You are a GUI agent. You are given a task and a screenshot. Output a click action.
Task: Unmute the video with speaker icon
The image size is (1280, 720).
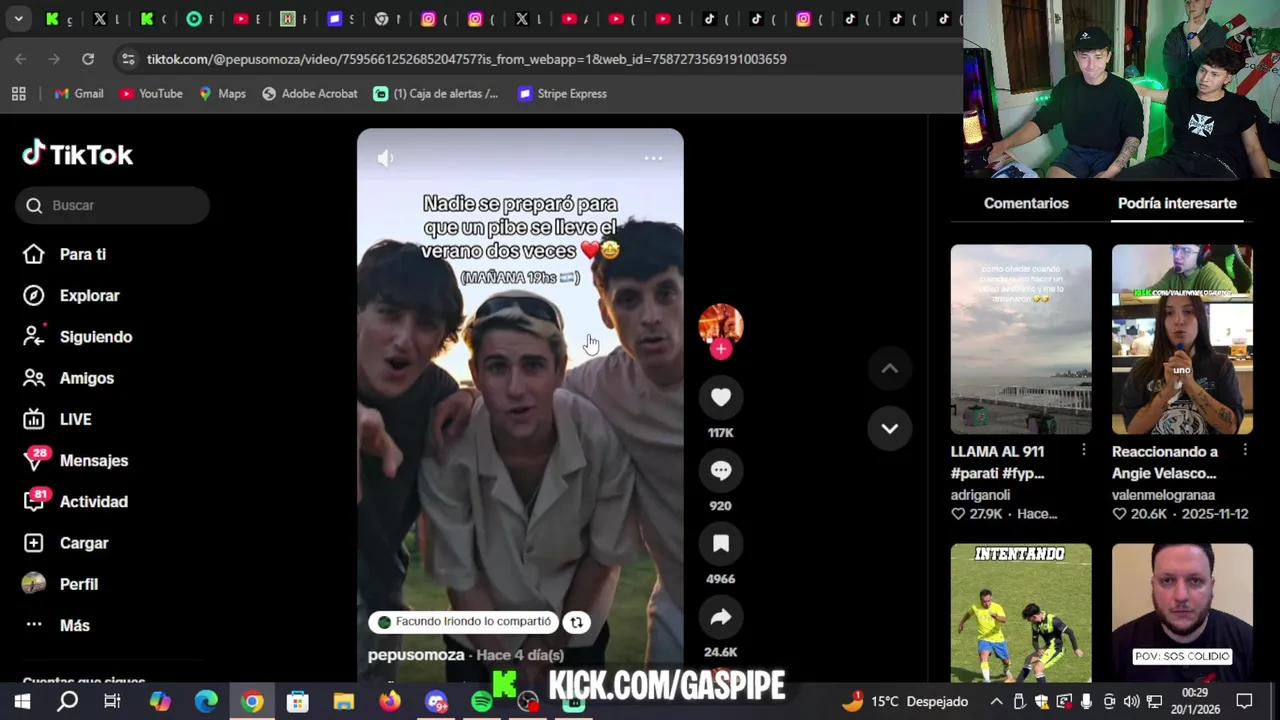click(x=385, y=158)
